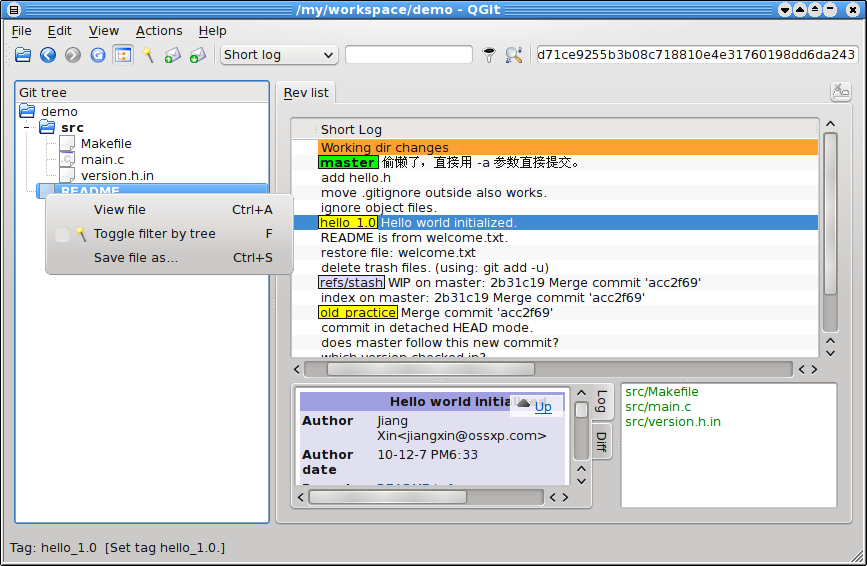Viewport: 867px width, 566px height.
Task: Switch to the Diff vertical tab
Action: 602,442
